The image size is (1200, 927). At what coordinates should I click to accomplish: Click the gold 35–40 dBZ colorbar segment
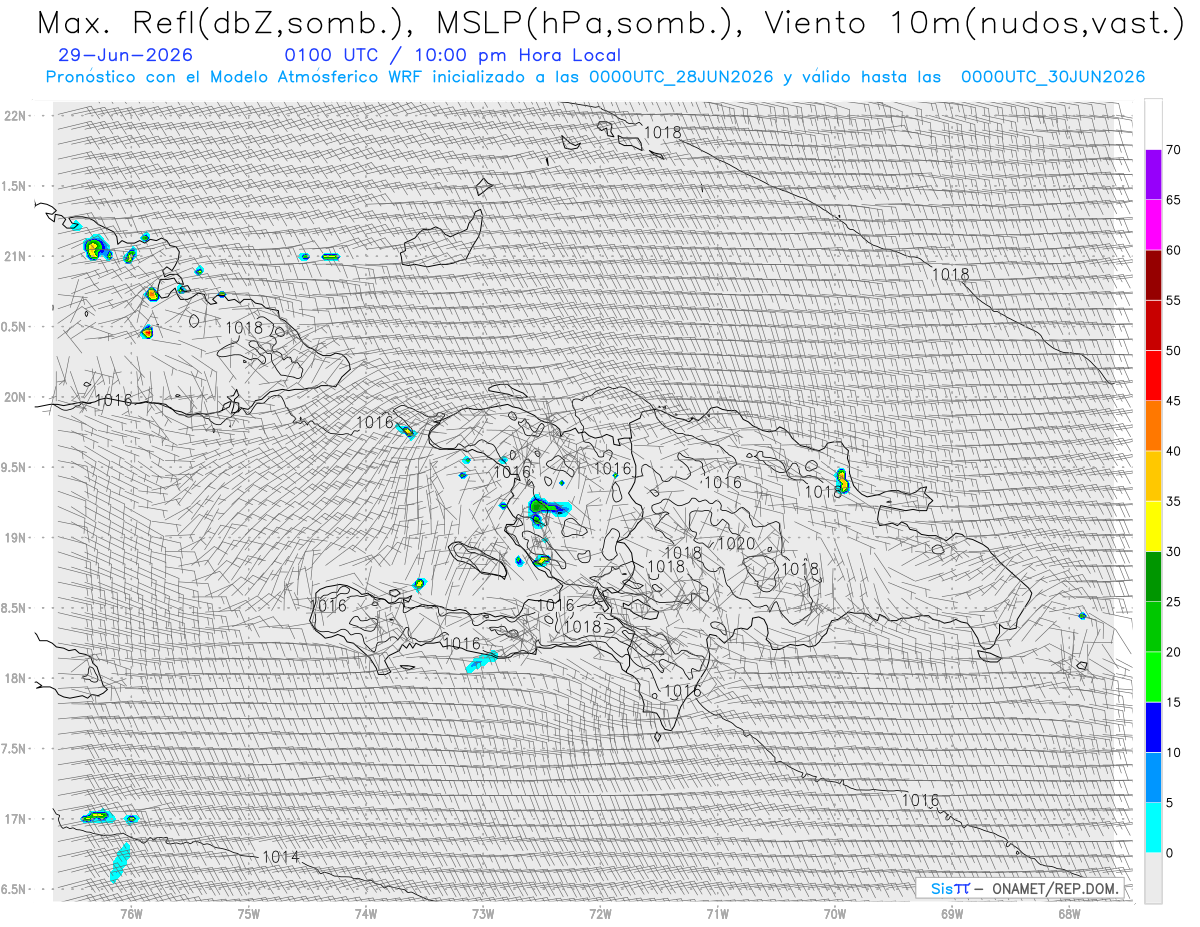click(1153, 476)
